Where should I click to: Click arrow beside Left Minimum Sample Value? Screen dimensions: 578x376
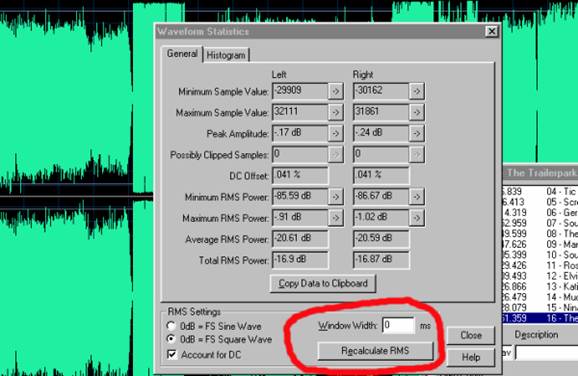point(335,91)
